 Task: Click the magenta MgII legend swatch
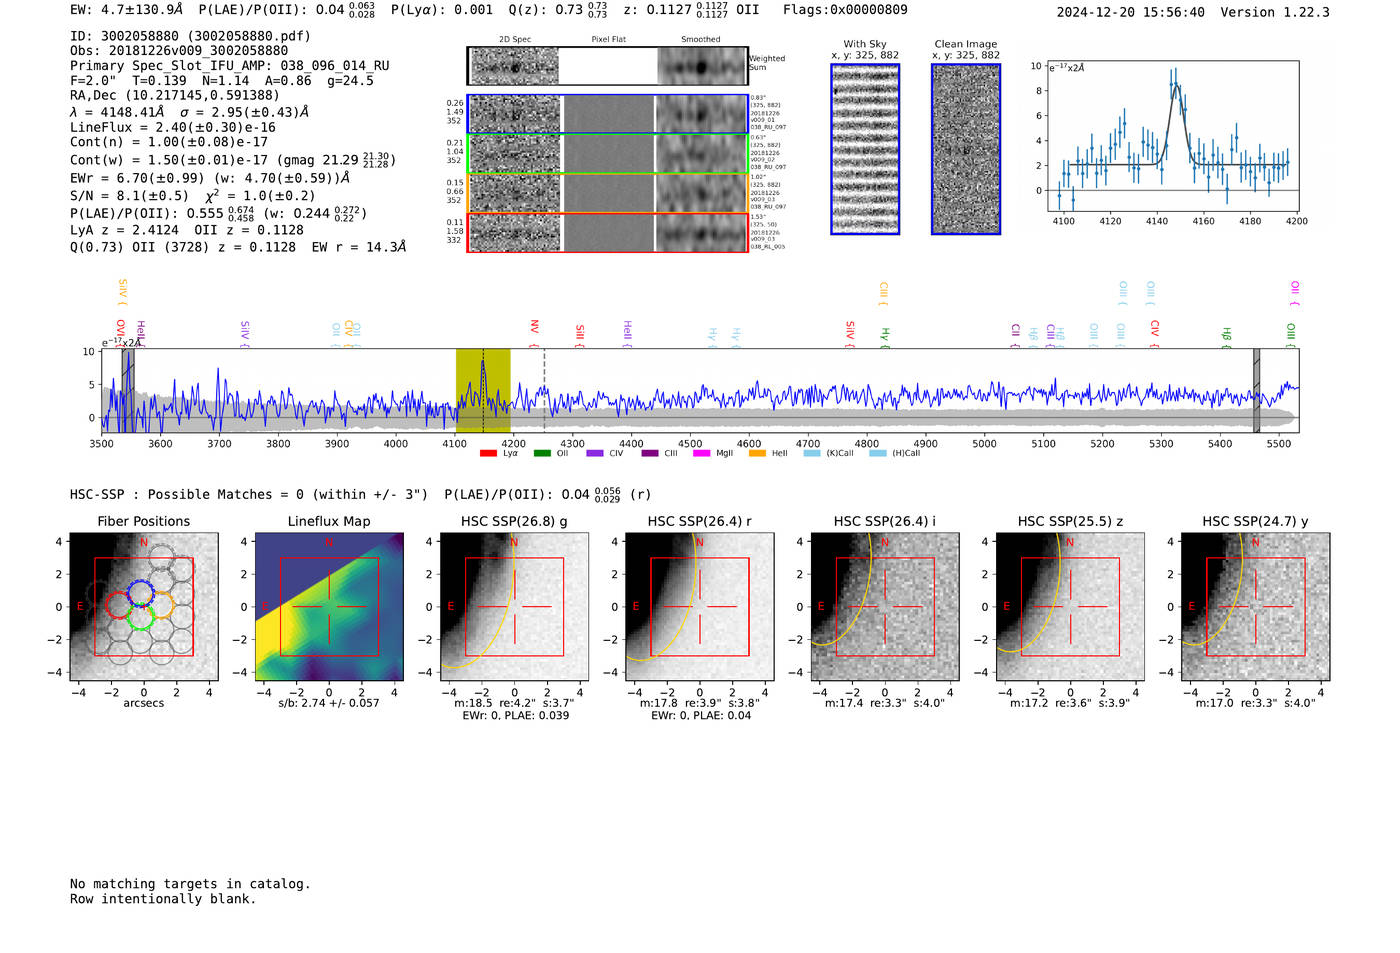click(x=702, y=454)
